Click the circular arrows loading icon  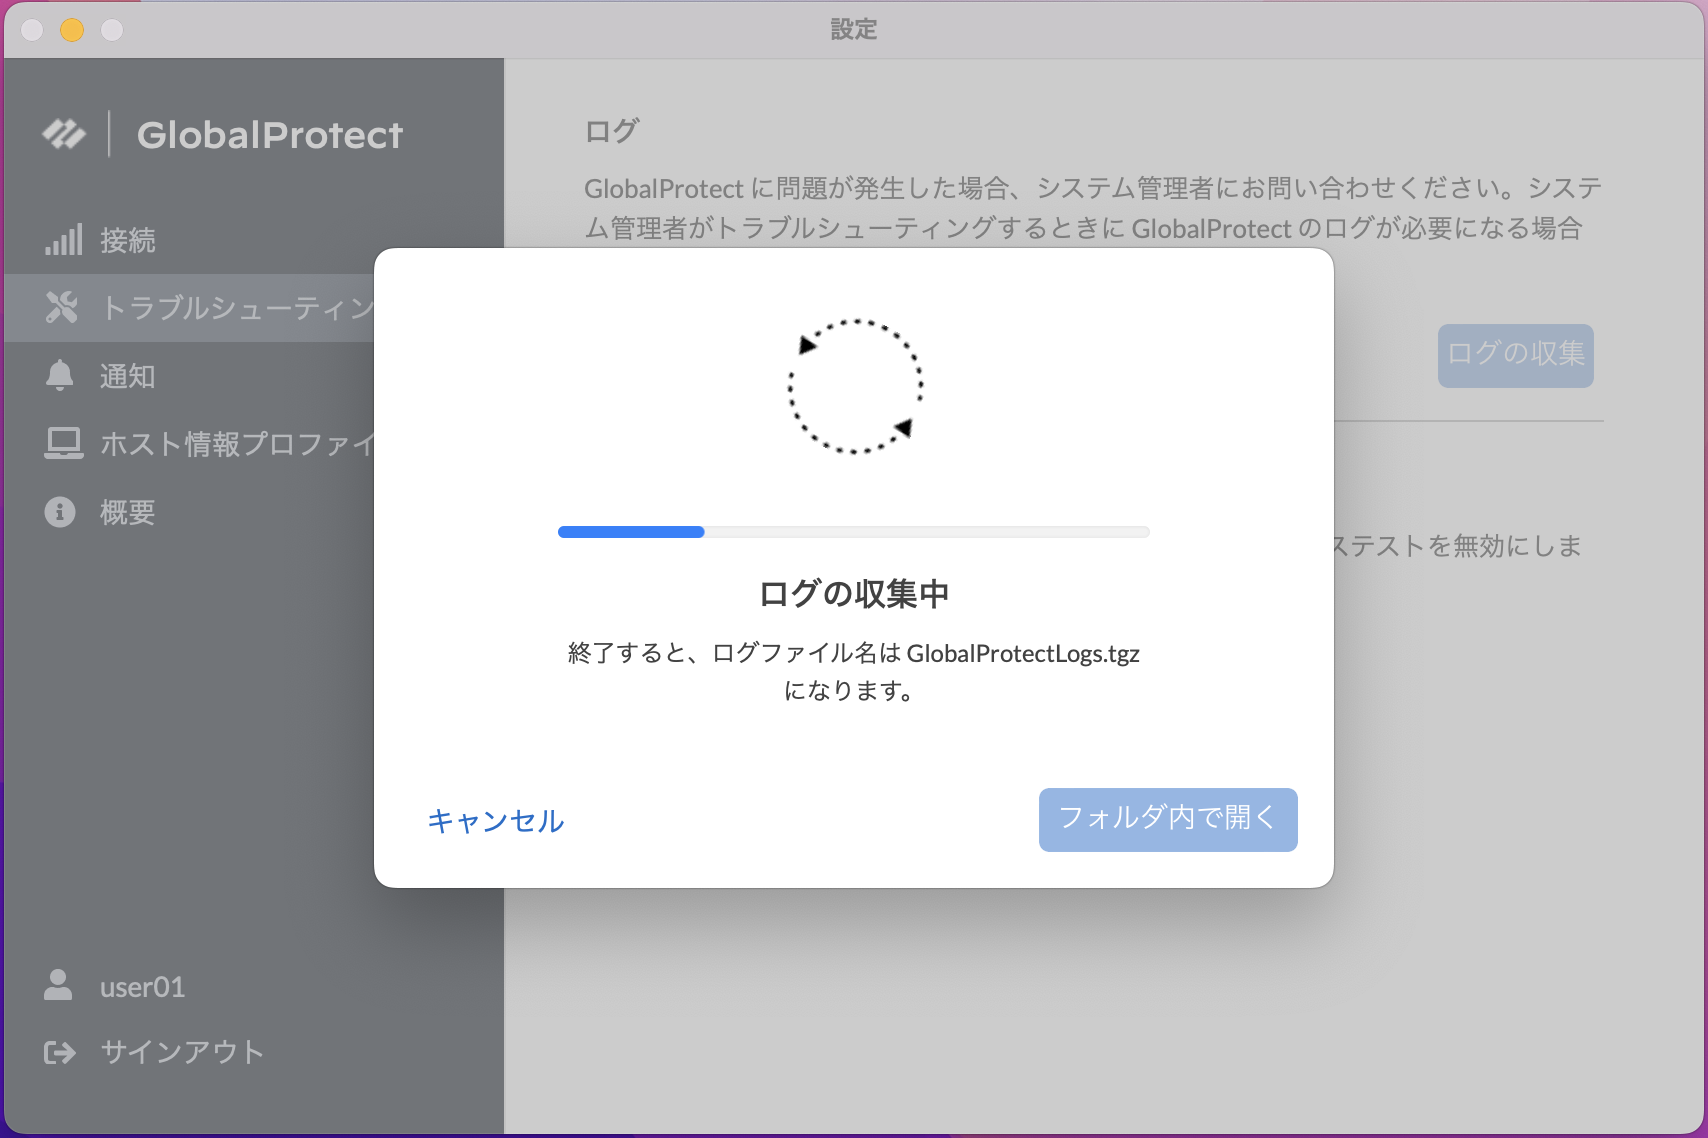click(855, 386)
